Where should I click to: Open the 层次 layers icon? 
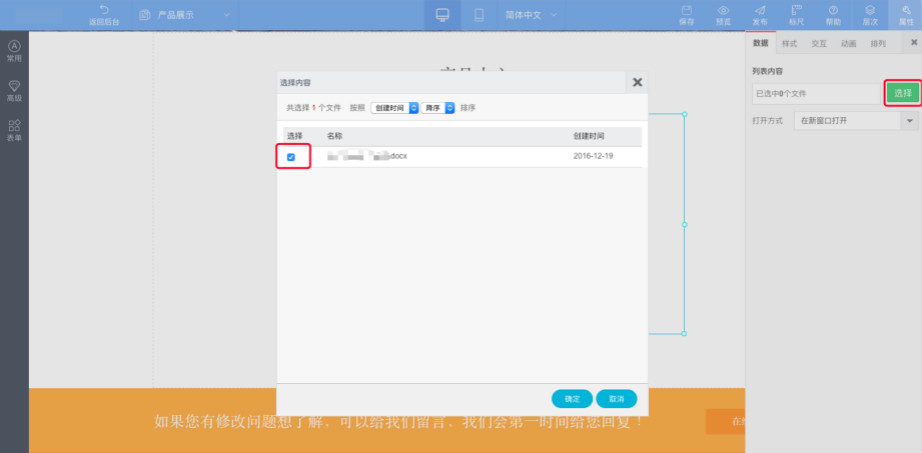(x=870, y=10)
